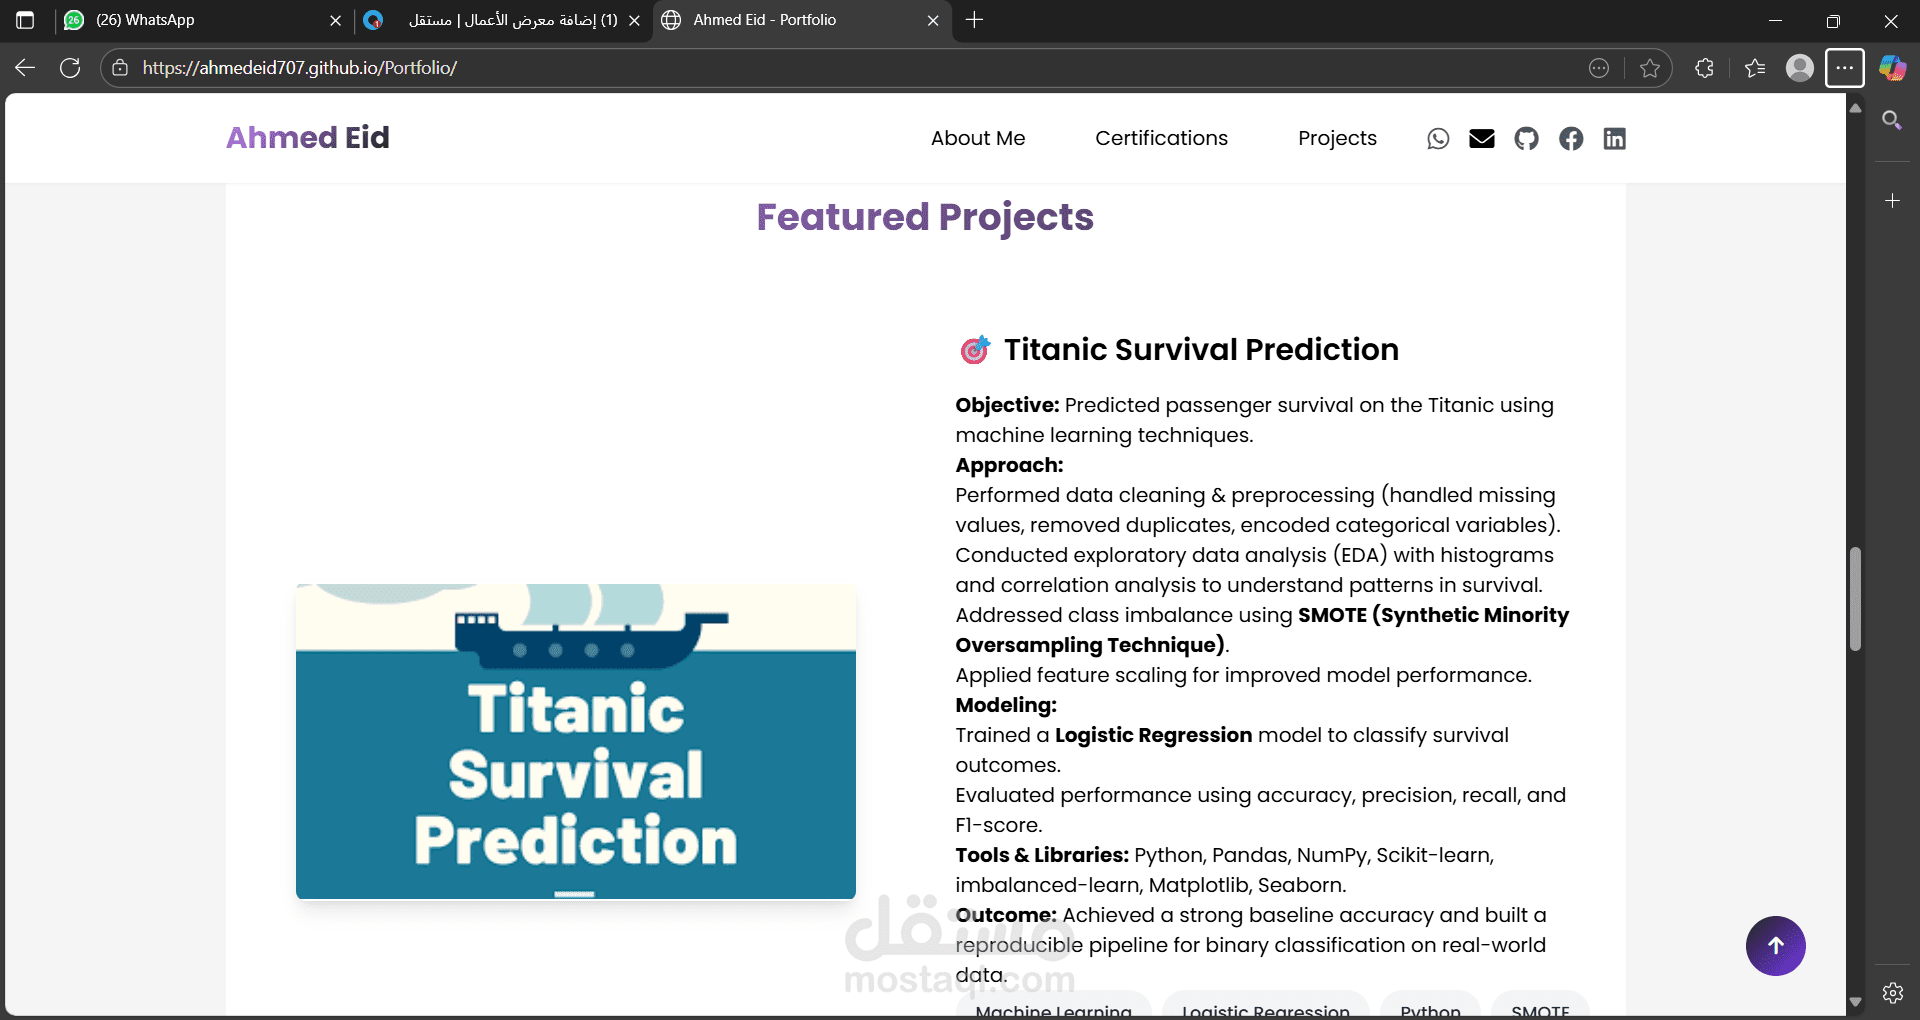
Task: Click the Ahmed Eid site logo
Action: [x=308, y=138]
